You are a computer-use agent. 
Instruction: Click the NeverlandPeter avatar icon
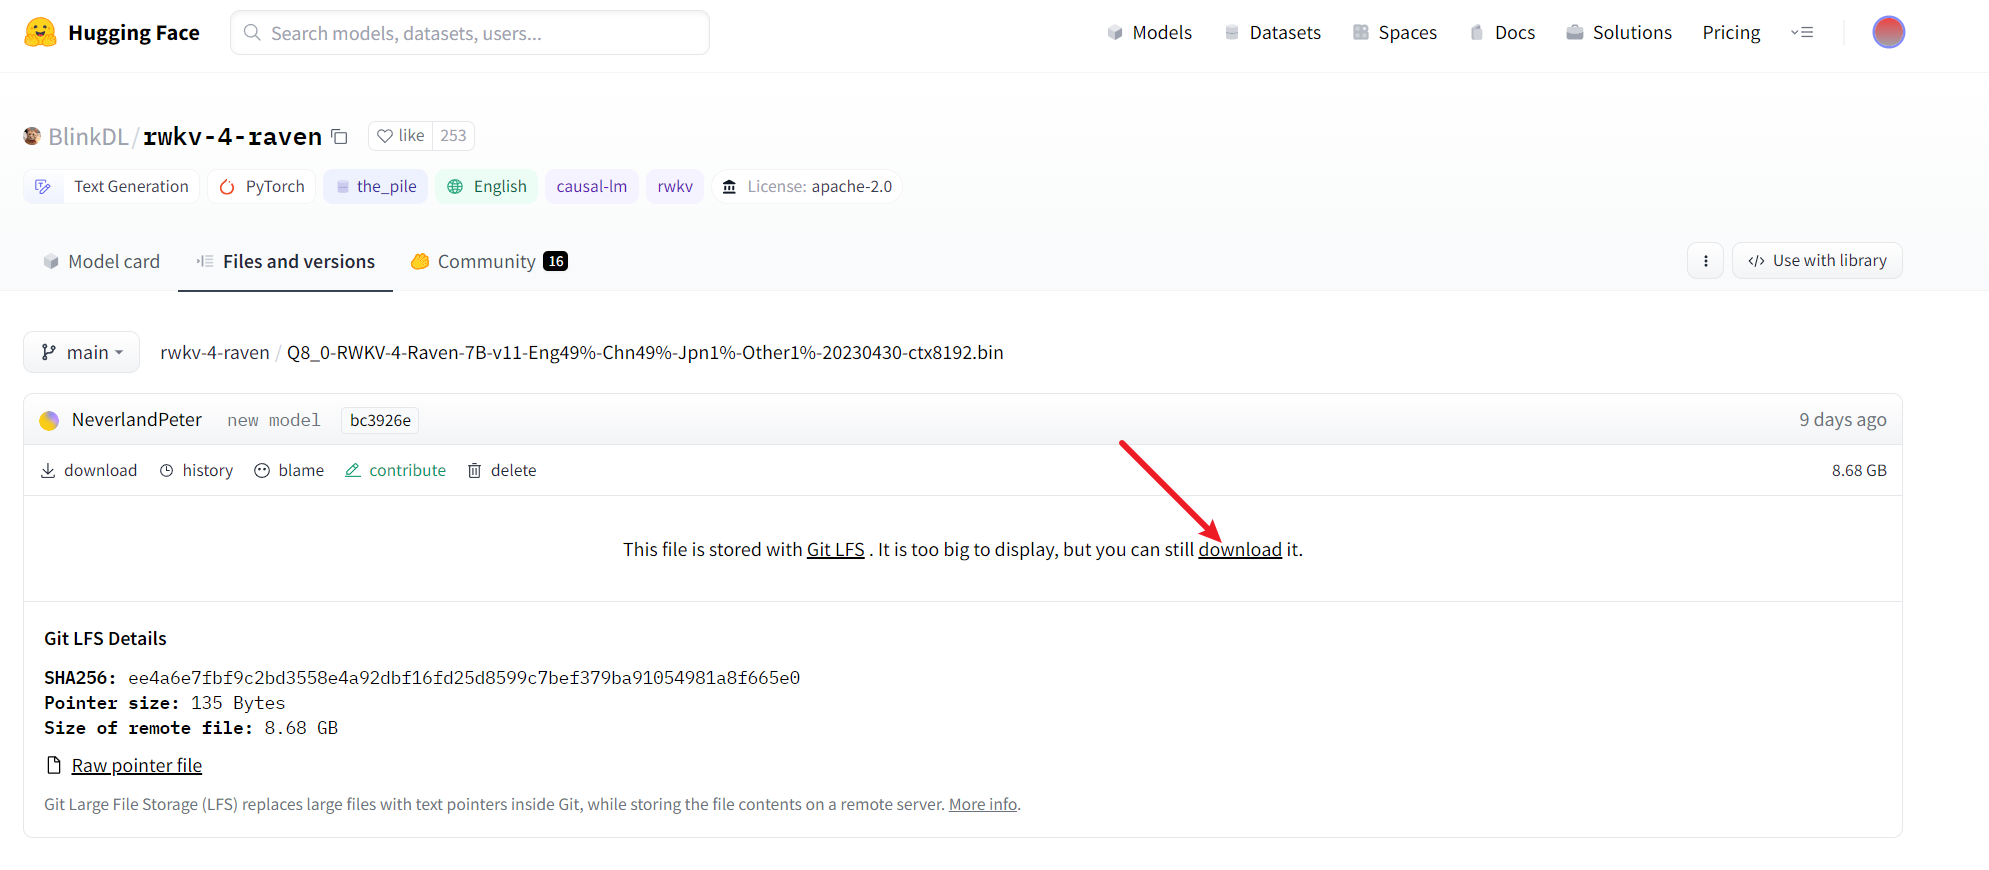click(49, 421)
